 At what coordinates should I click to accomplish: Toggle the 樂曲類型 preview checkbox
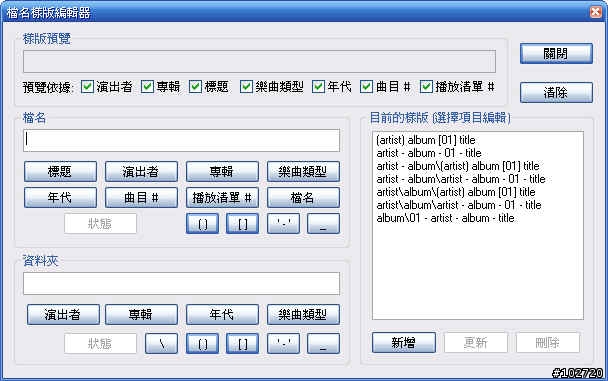(x=246, y=86)
